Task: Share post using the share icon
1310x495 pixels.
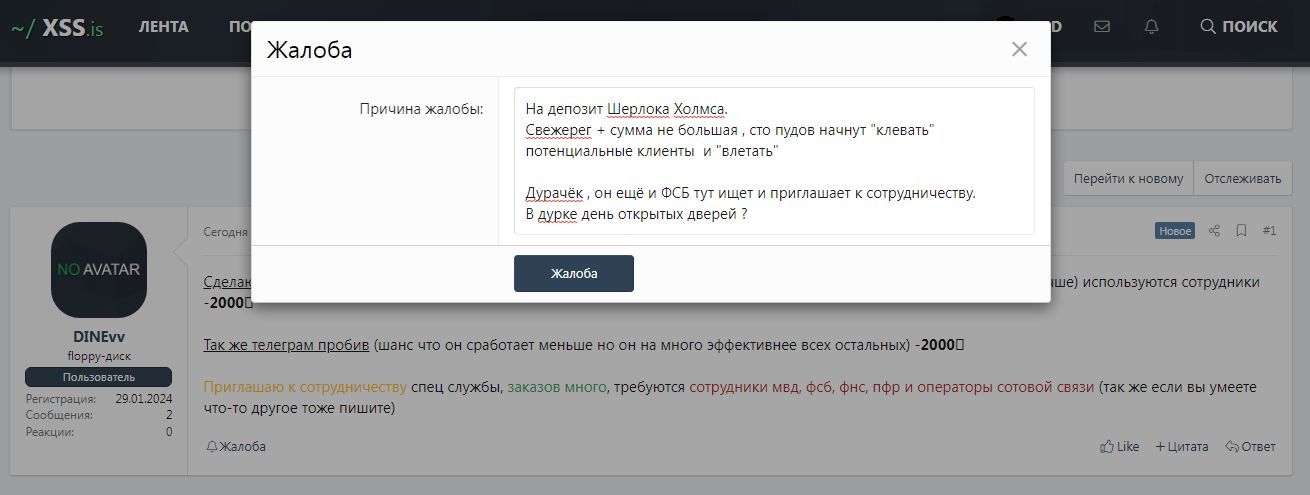Action: click(1214, 231)
